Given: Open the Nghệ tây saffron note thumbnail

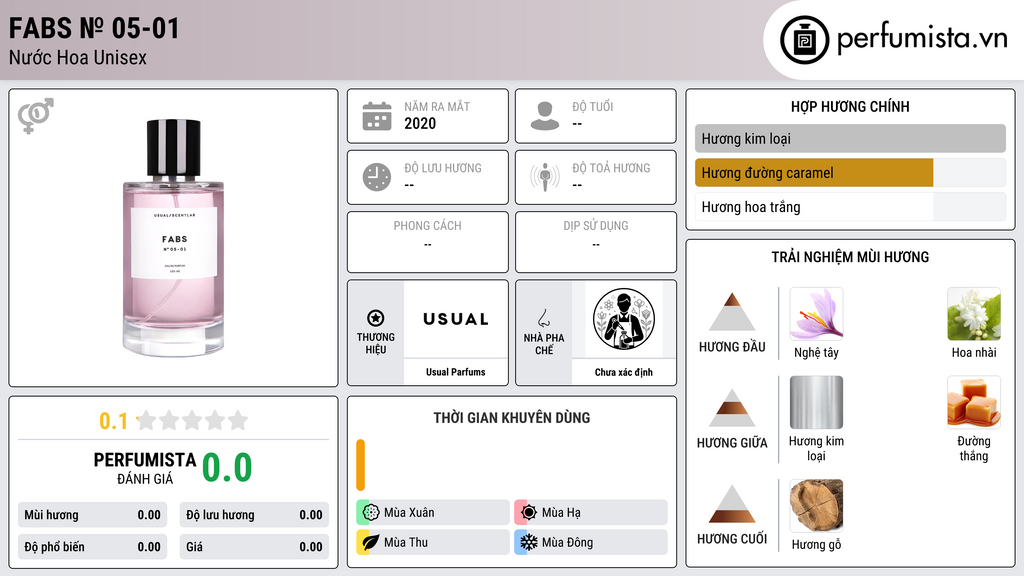Looking at the screenshot, I should [x=816, y=313].
